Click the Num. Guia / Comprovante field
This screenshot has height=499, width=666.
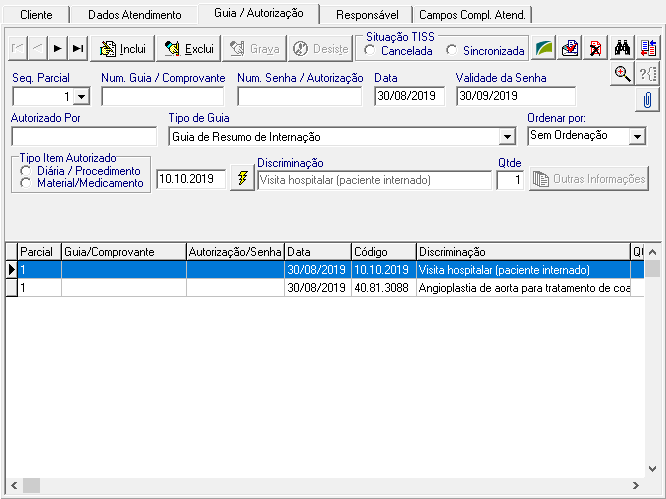[163, 96]
